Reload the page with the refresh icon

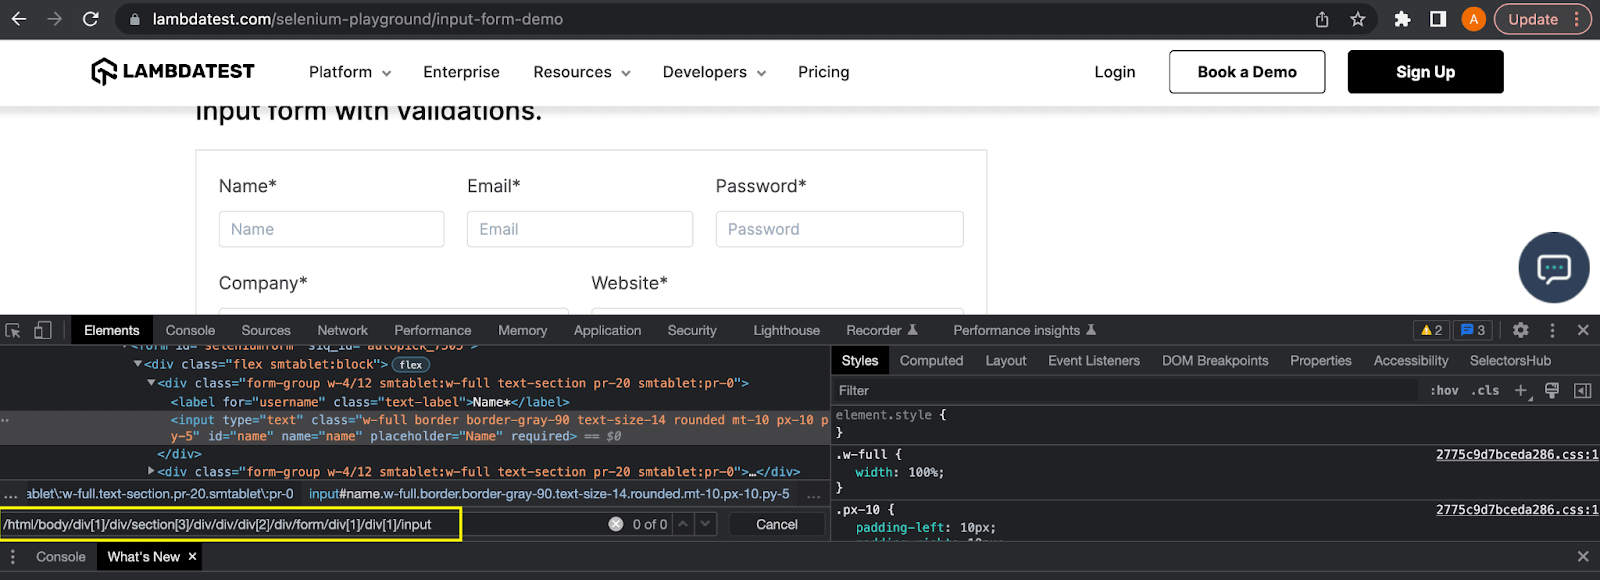tap(90, 19)
